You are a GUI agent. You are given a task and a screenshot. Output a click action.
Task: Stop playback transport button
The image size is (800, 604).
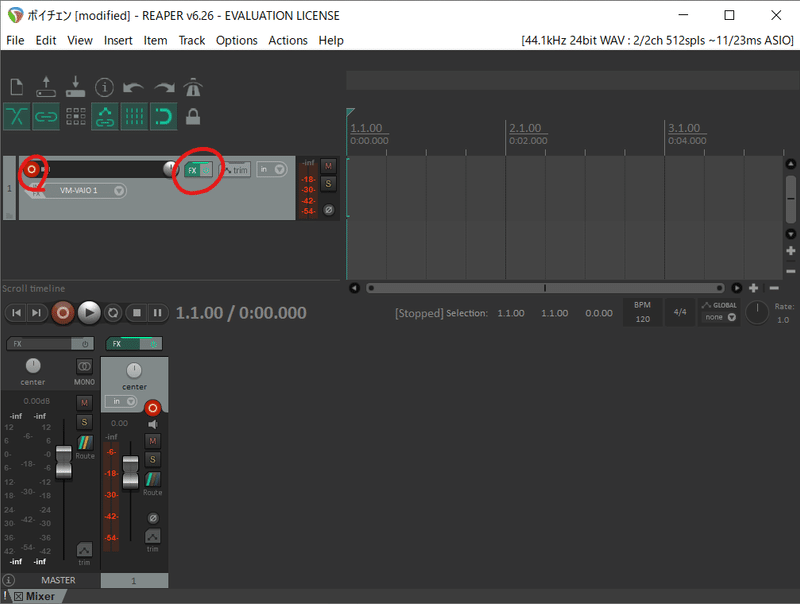(137, 313)
